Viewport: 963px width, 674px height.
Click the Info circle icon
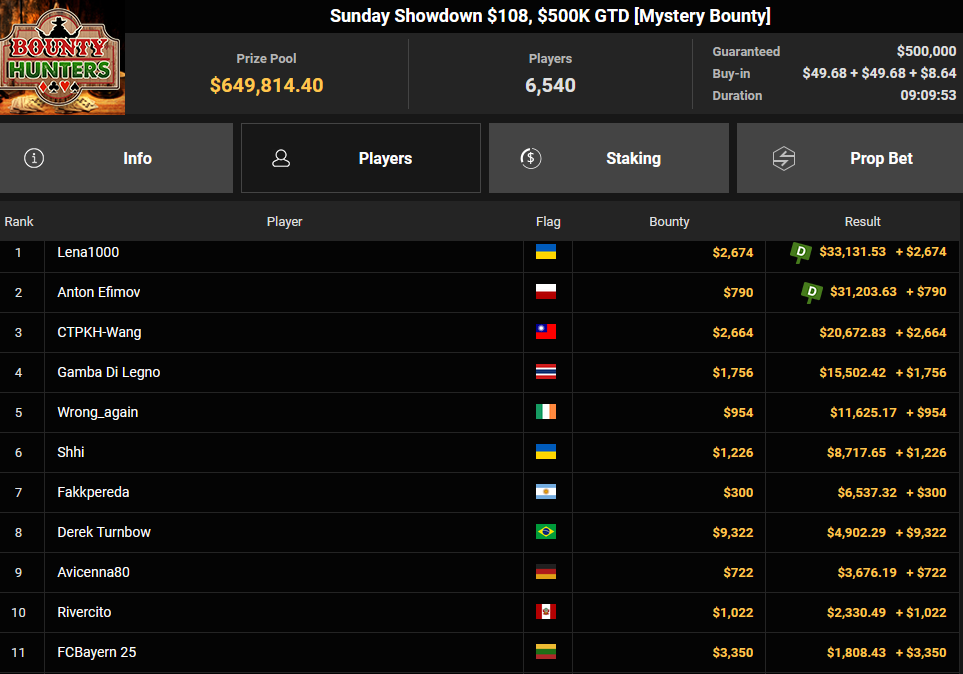point(34,158)
